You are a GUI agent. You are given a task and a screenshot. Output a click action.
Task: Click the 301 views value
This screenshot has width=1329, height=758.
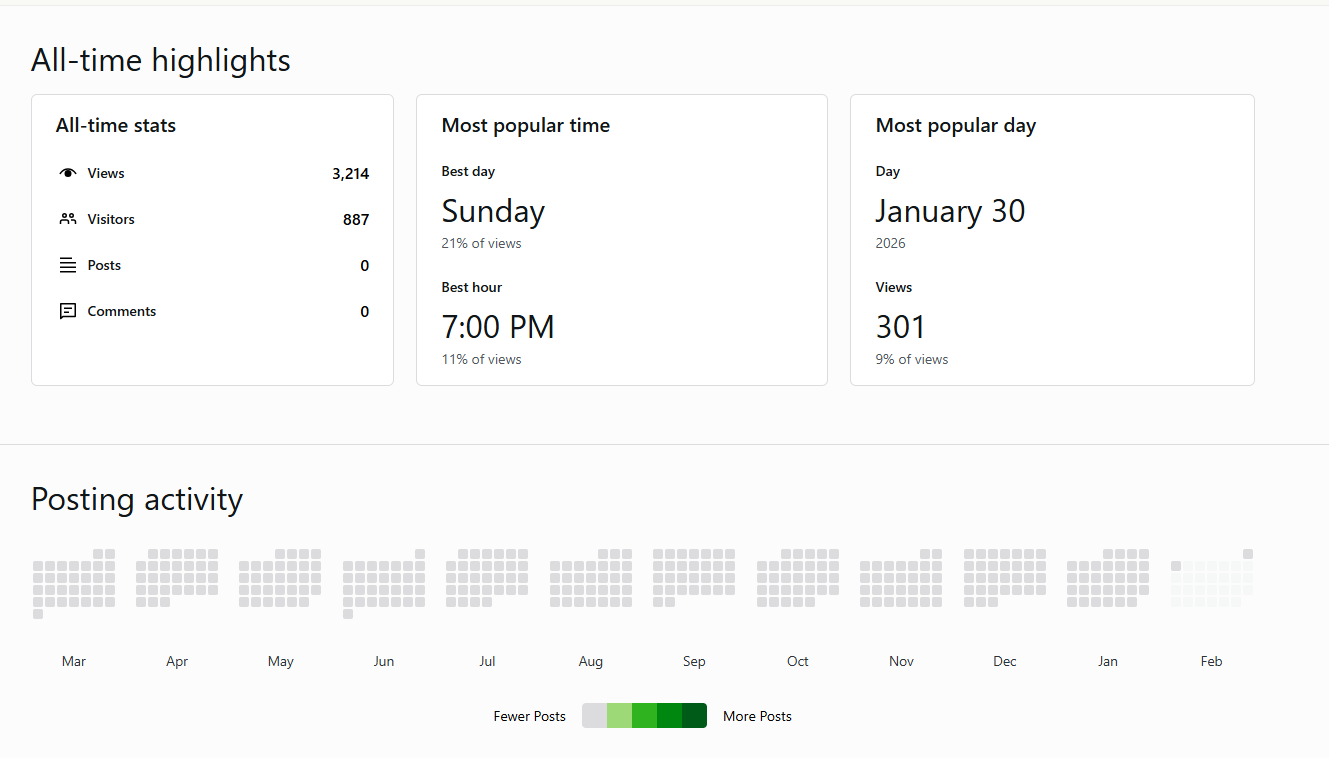900,327
